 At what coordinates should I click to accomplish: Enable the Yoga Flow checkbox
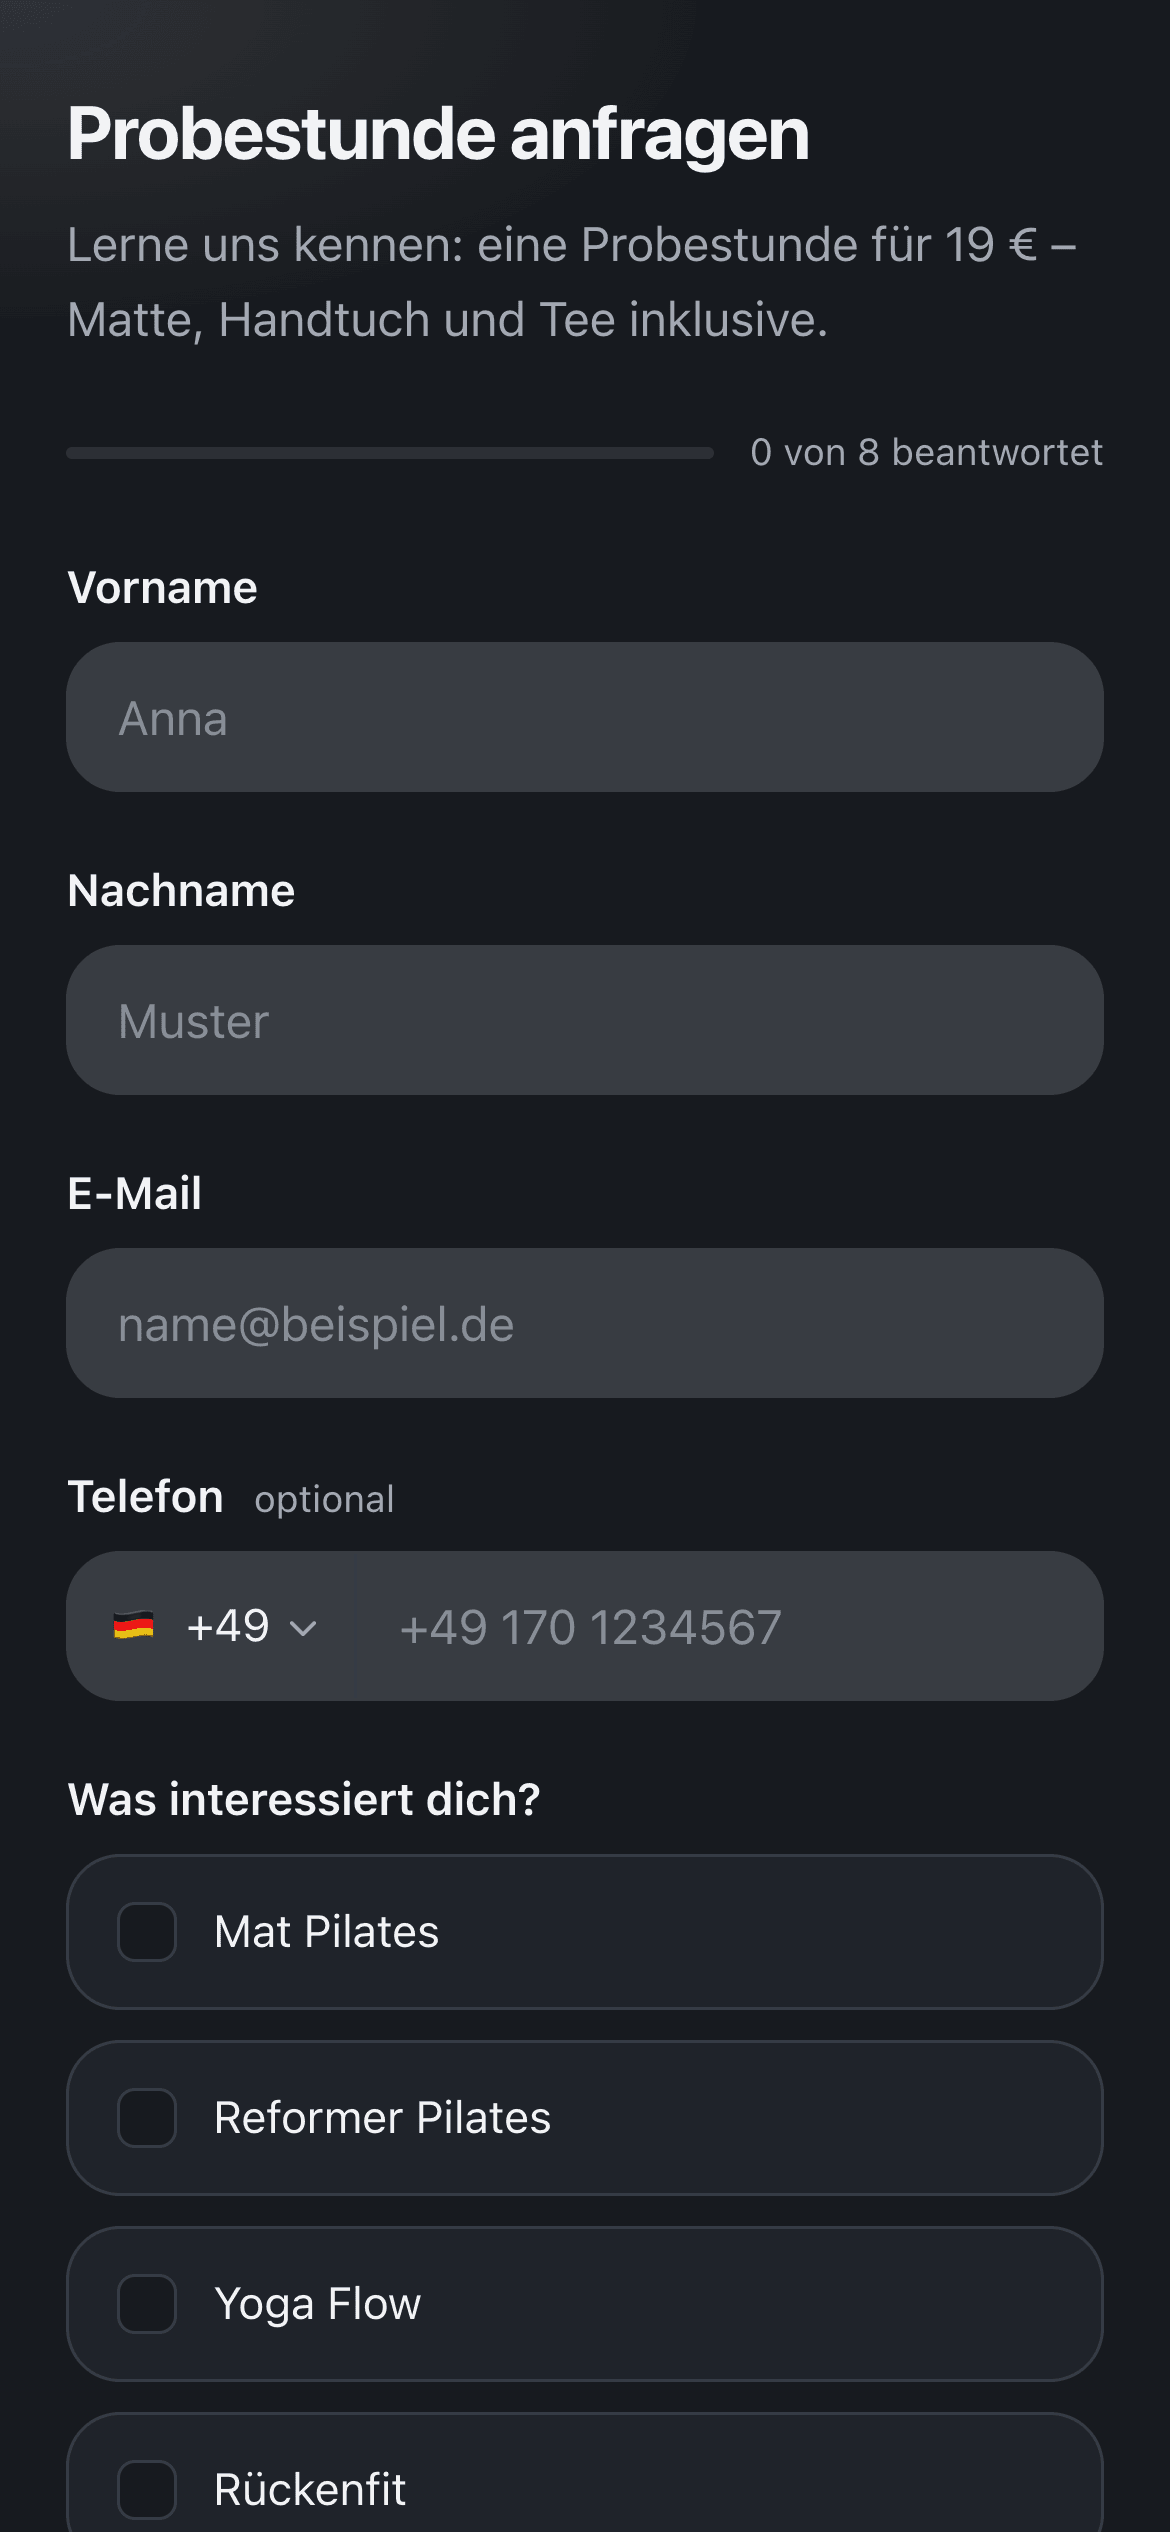tap(147, 2304)
